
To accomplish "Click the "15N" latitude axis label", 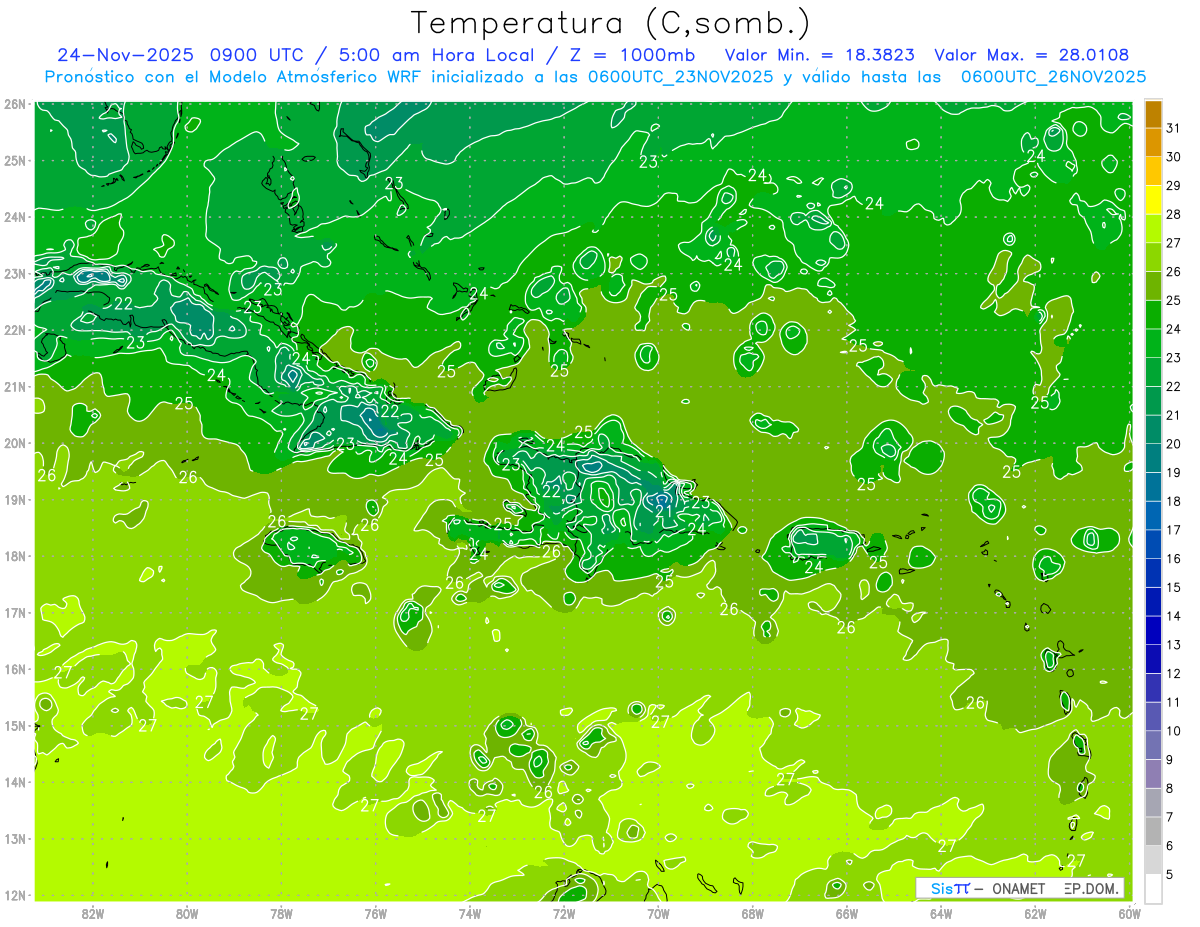I will tap(15, 725).
